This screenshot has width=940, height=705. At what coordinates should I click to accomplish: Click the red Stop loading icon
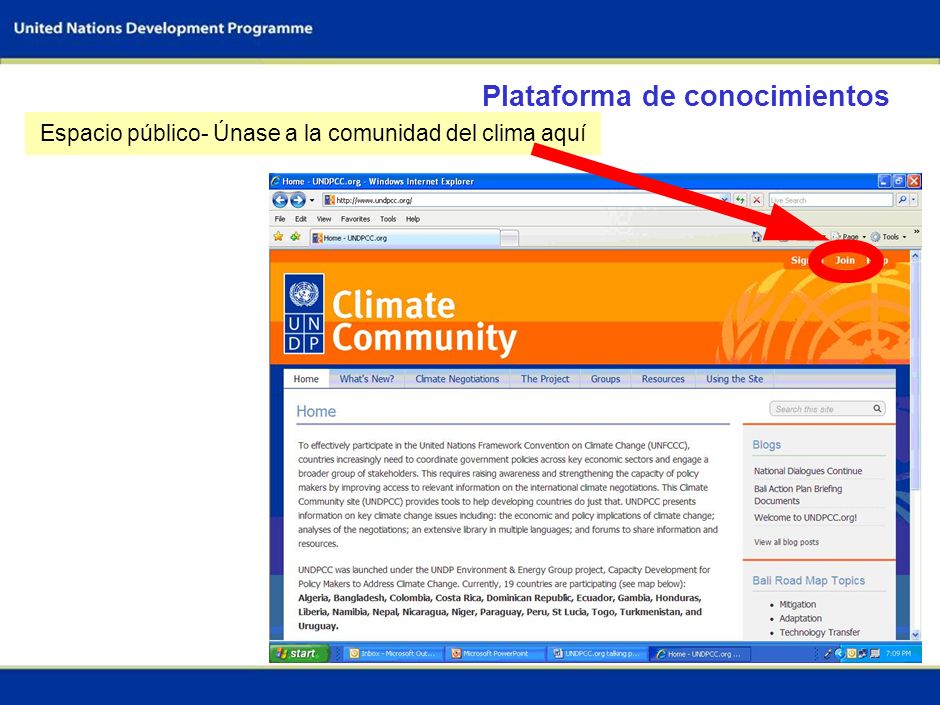(x=757, y=200)
